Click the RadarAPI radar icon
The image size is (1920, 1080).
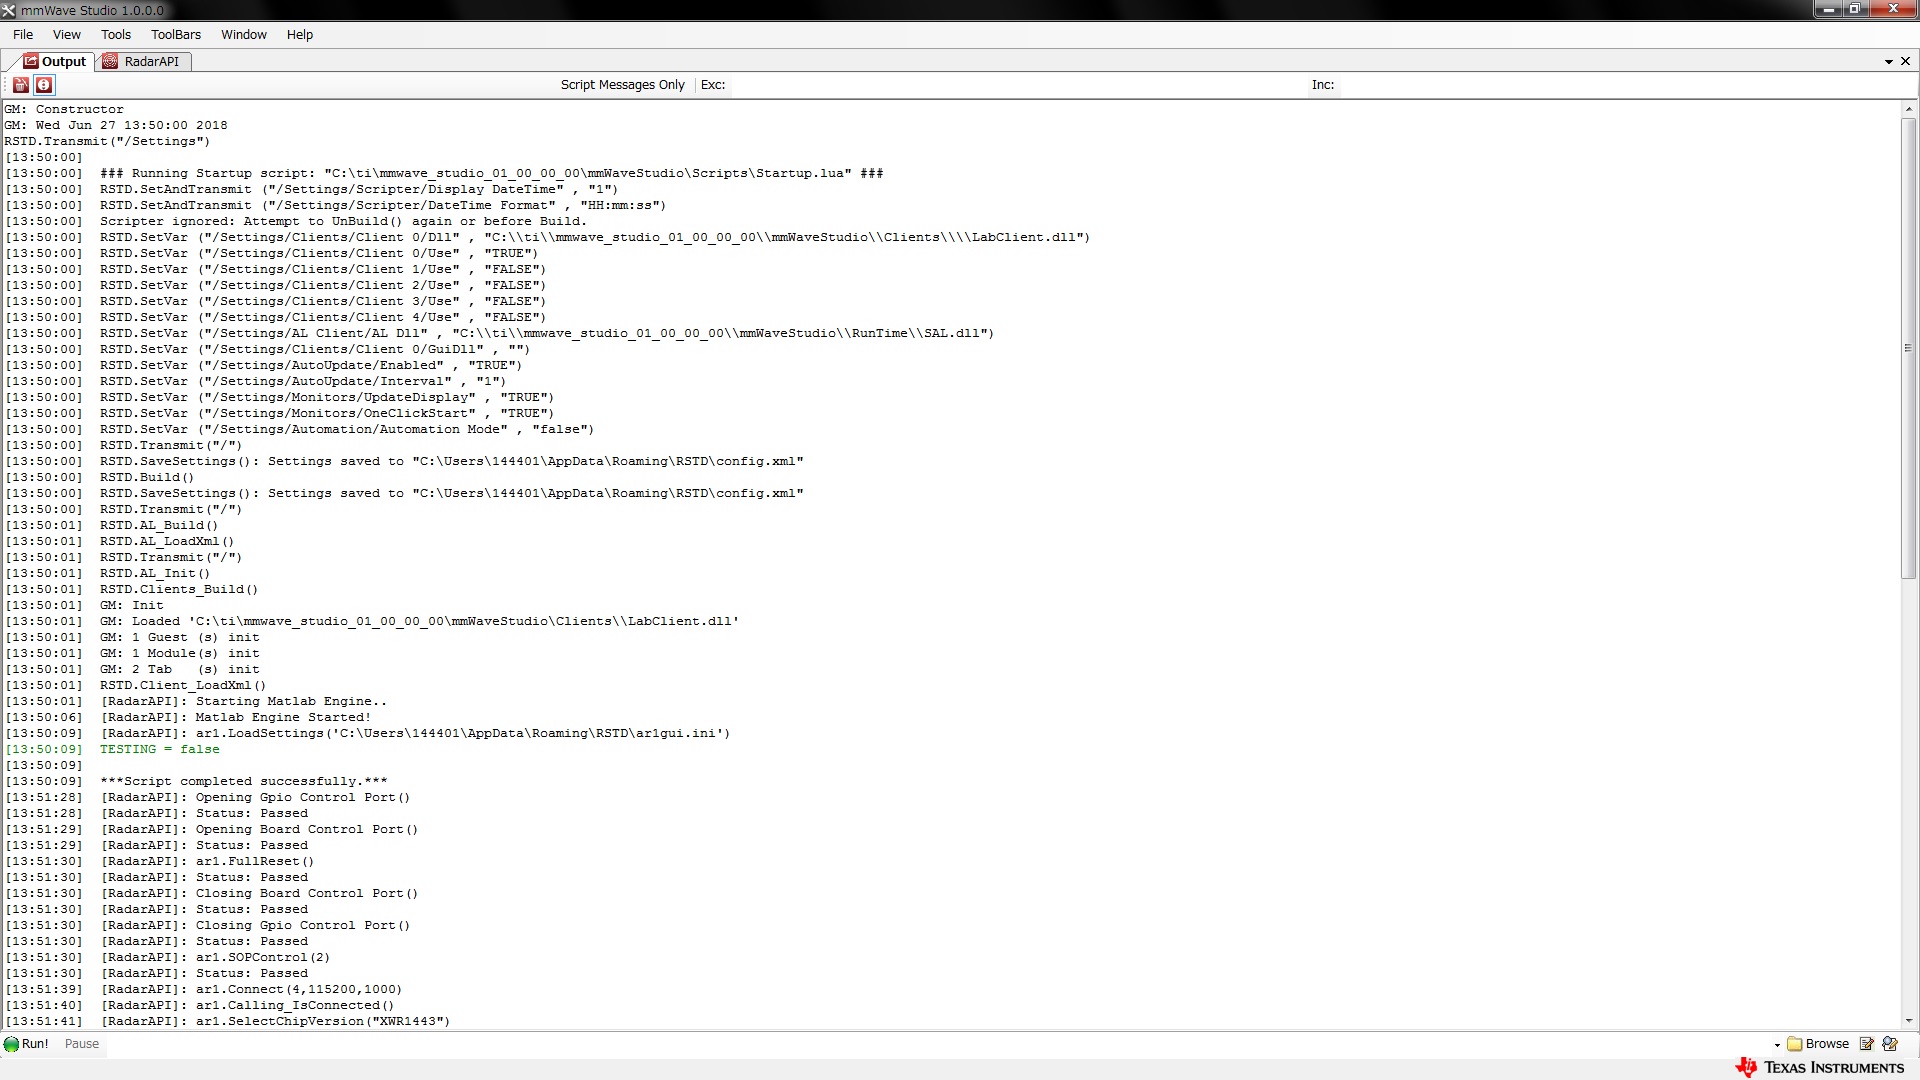pos(110,61)
